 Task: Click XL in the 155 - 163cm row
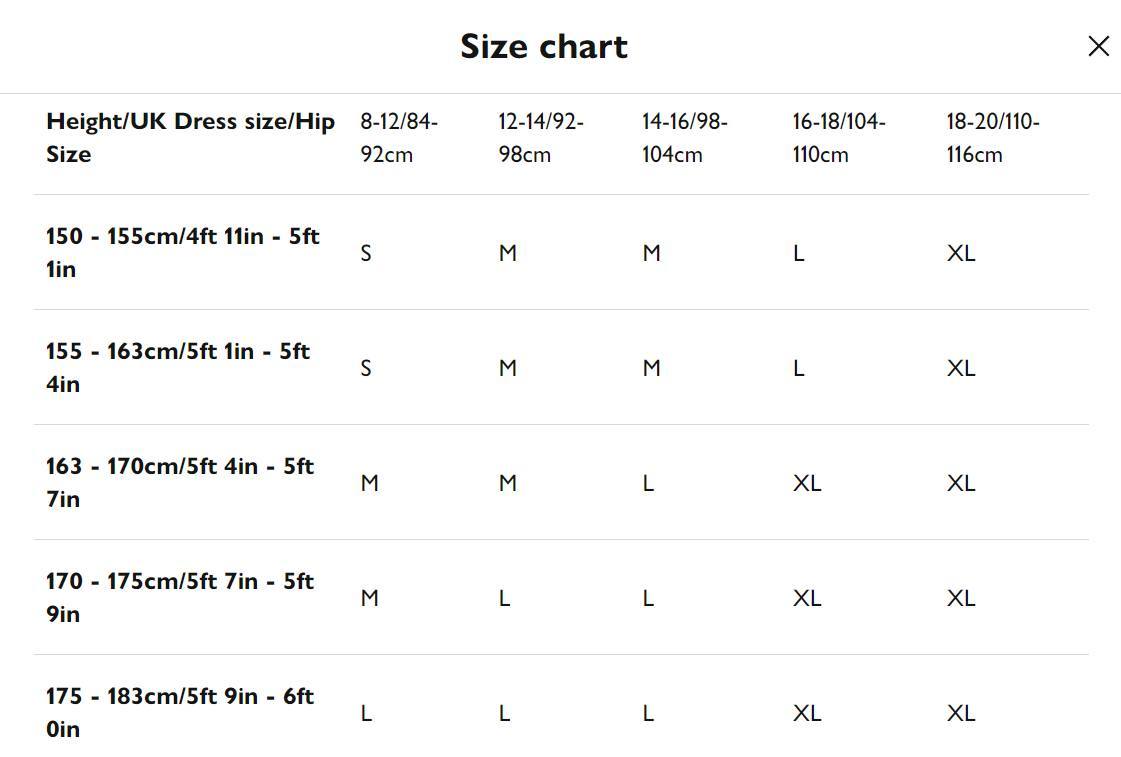pyautogui.click(x=961, y=368)
